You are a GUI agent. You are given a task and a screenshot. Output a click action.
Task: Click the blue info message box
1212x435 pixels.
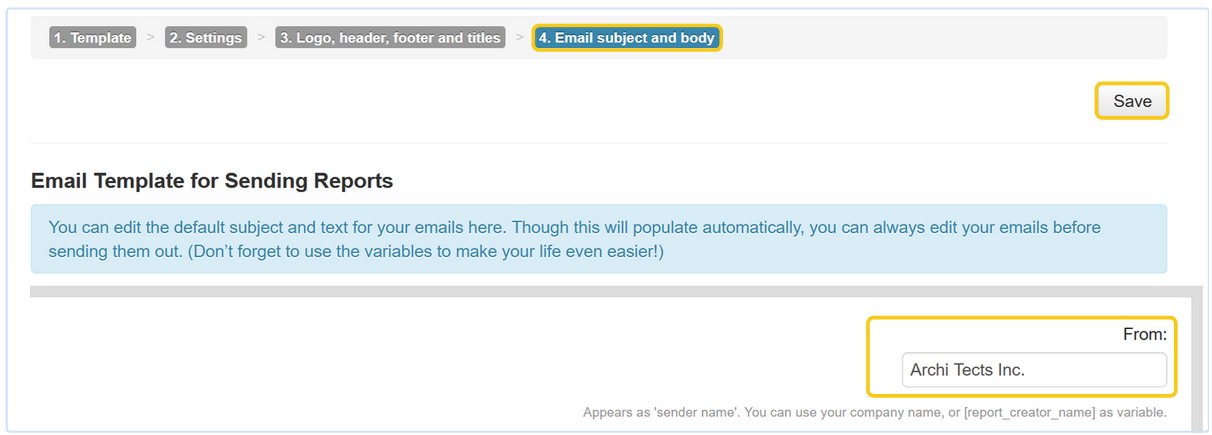(x=598, y=239)
